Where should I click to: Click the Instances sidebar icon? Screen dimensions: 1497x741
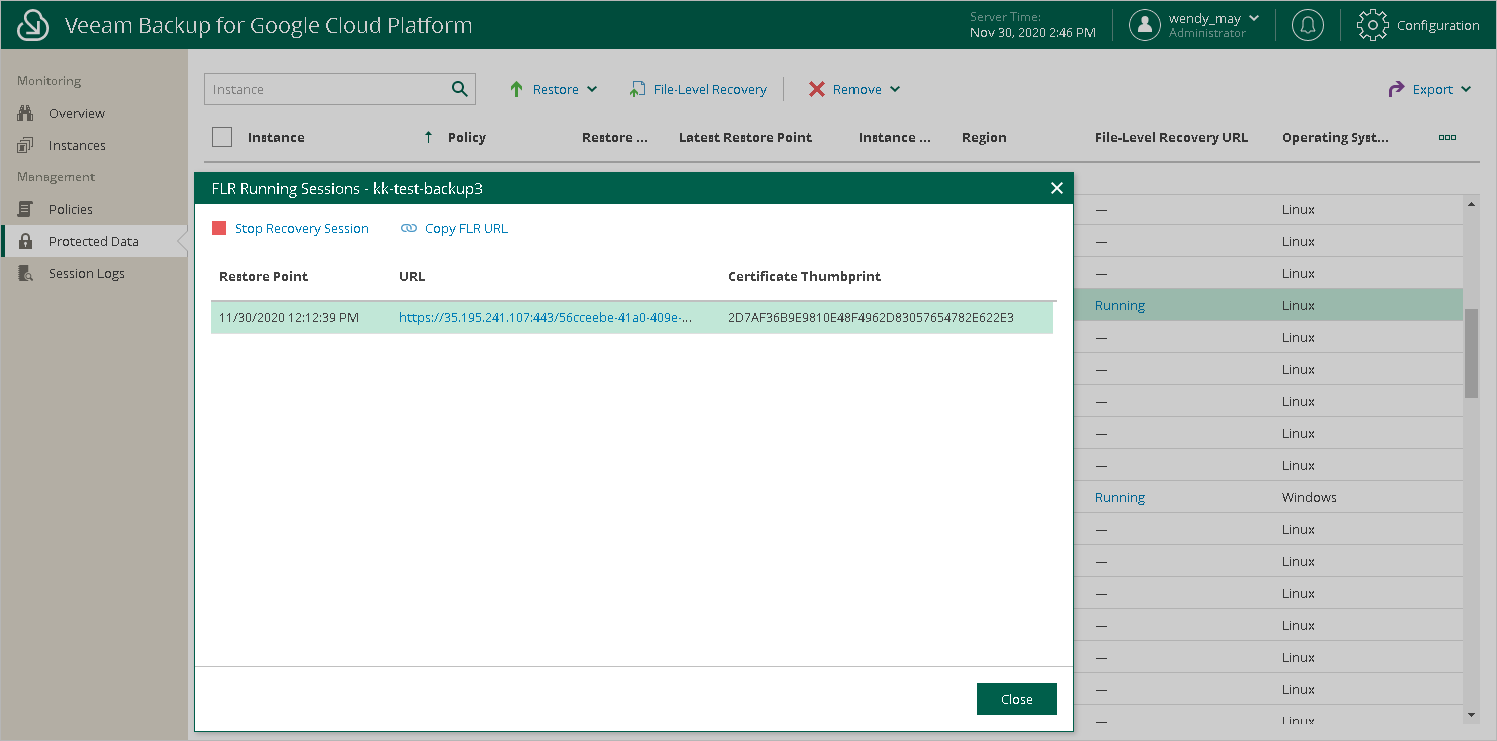click(26, 145)
